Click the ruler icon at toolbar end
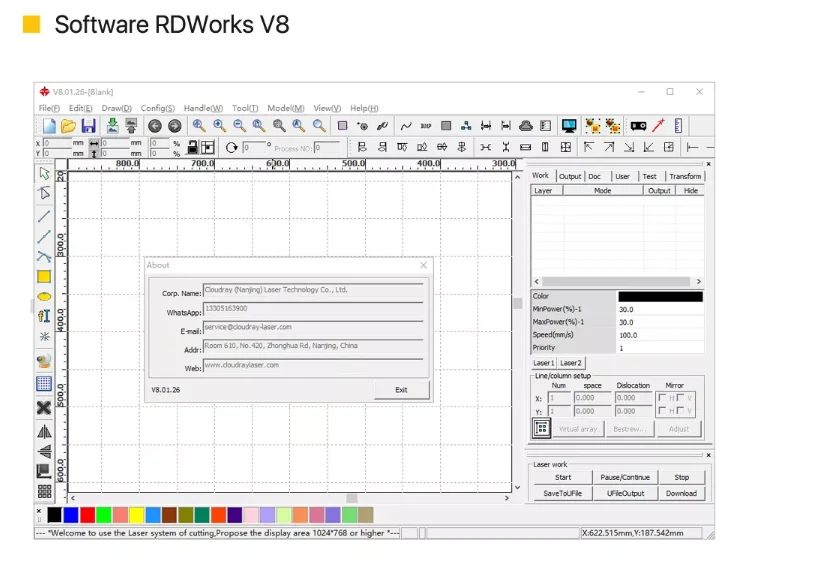This screenshot has width=815, height=565. [x=678, y=126]
